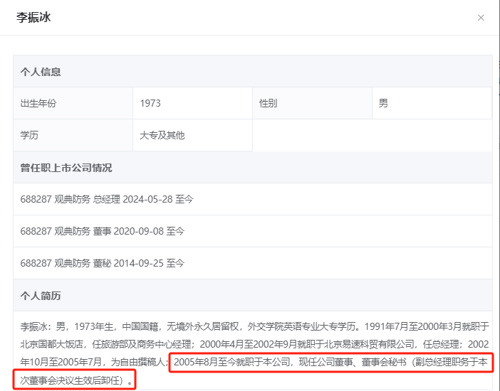Select the 总经理 2024-05-28 position row
500x391 pixels.
[x=253, y=199]
